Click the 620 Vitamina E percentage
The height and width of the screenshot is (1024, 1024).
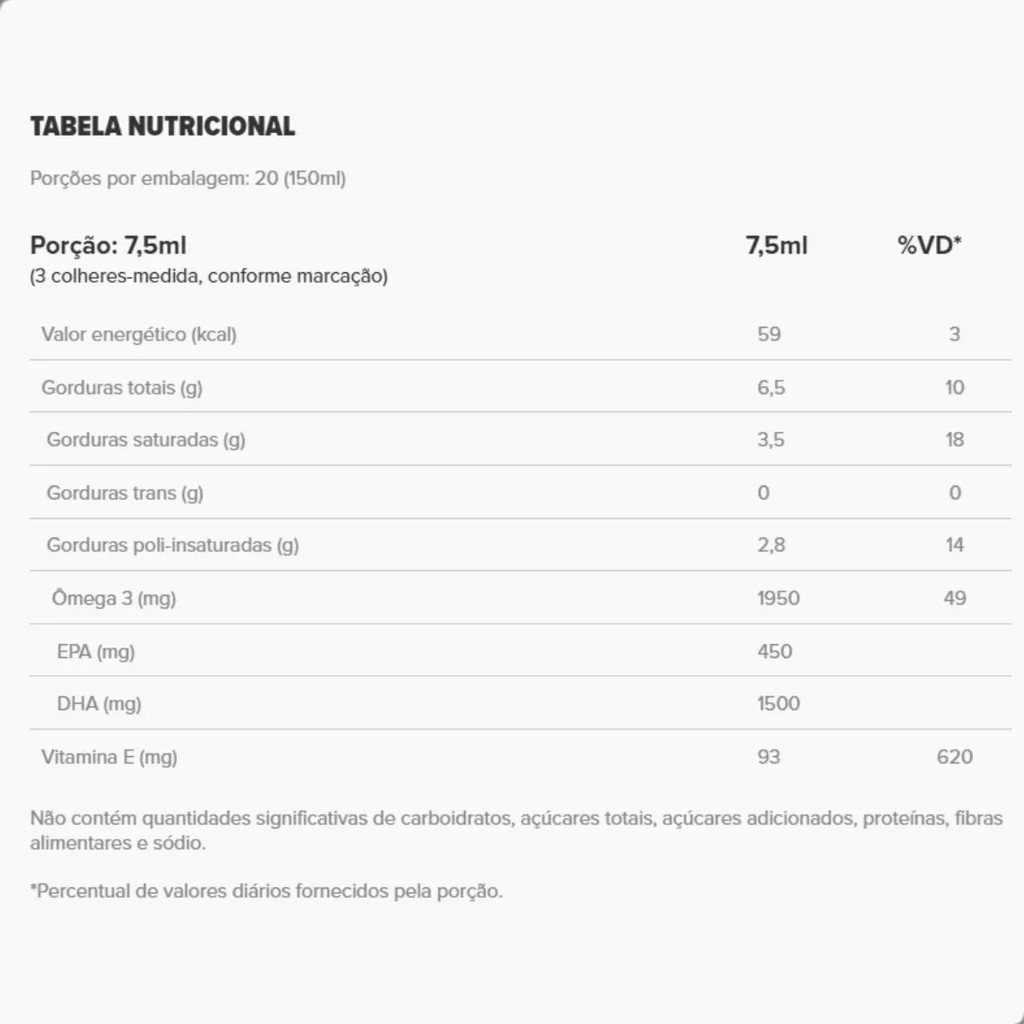954,757
